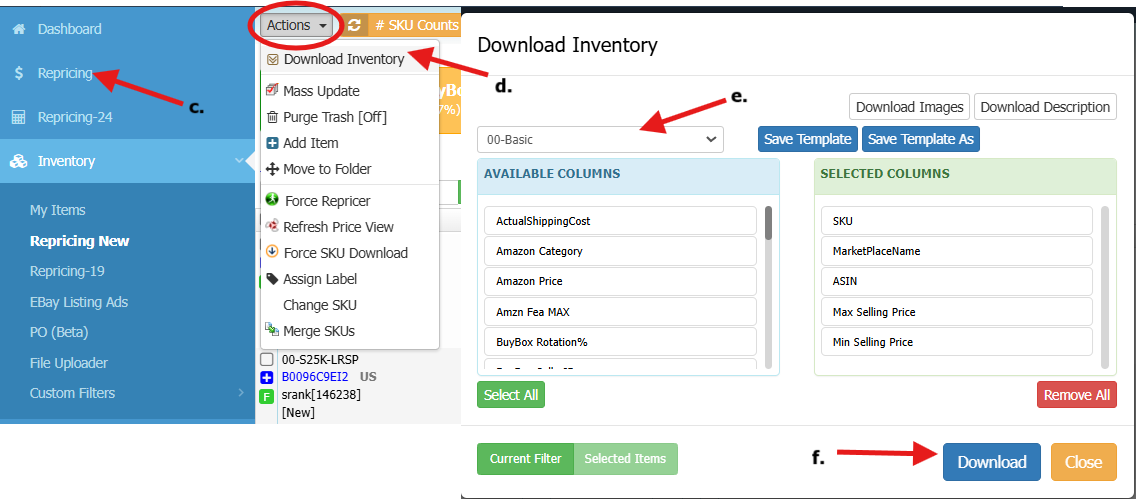
Task: Choose Mass Update from the Actions menu
Action: tap(321, 91)
